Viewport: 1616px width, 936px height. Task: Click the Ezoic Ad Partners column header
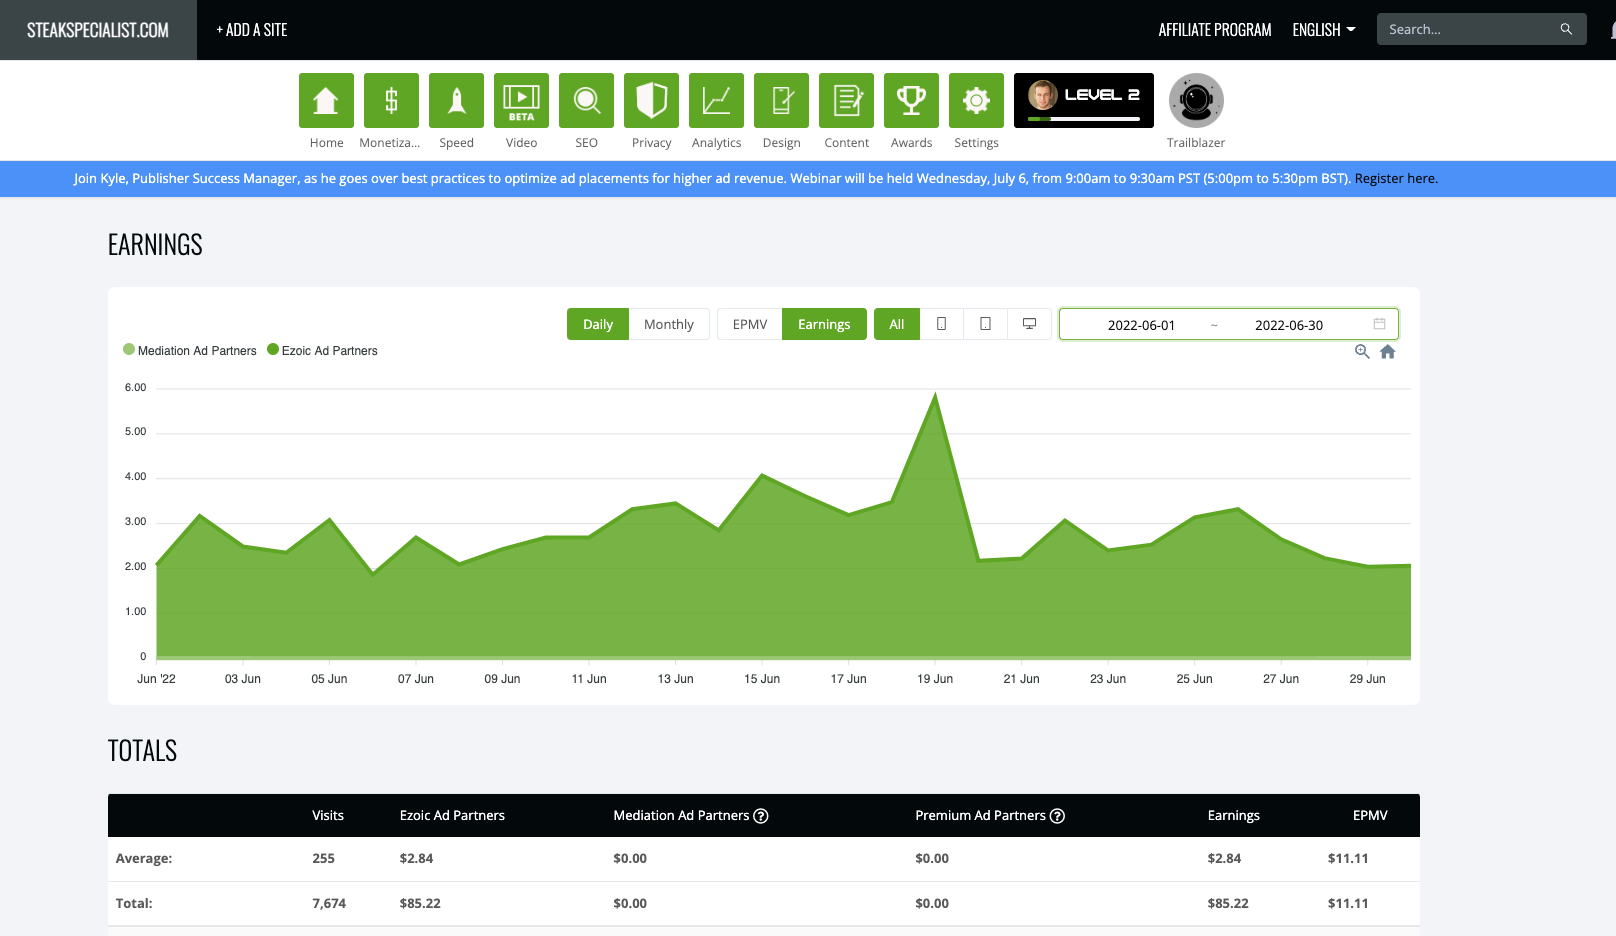452,816
